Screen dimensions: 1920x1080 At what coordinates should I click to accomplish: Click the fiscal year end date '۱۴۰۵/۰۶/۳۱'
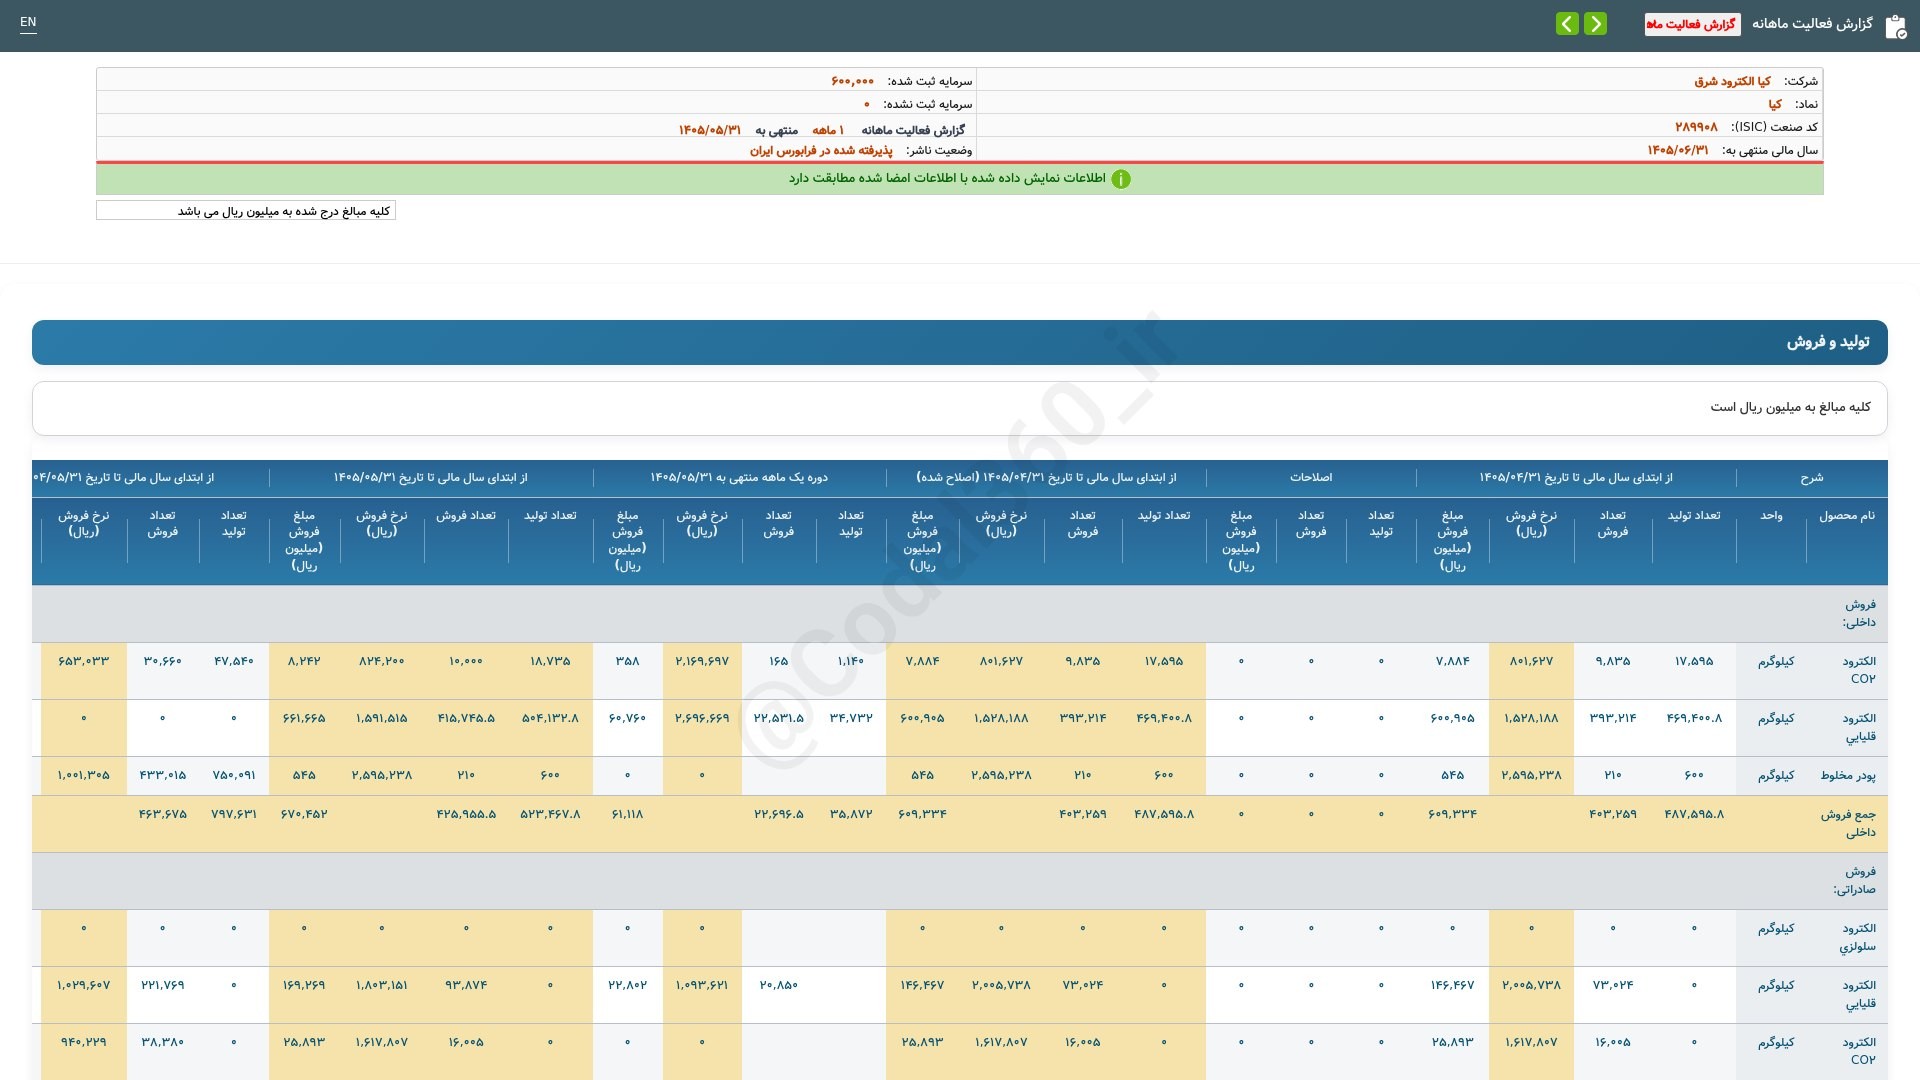click(x=1678, y=150)
